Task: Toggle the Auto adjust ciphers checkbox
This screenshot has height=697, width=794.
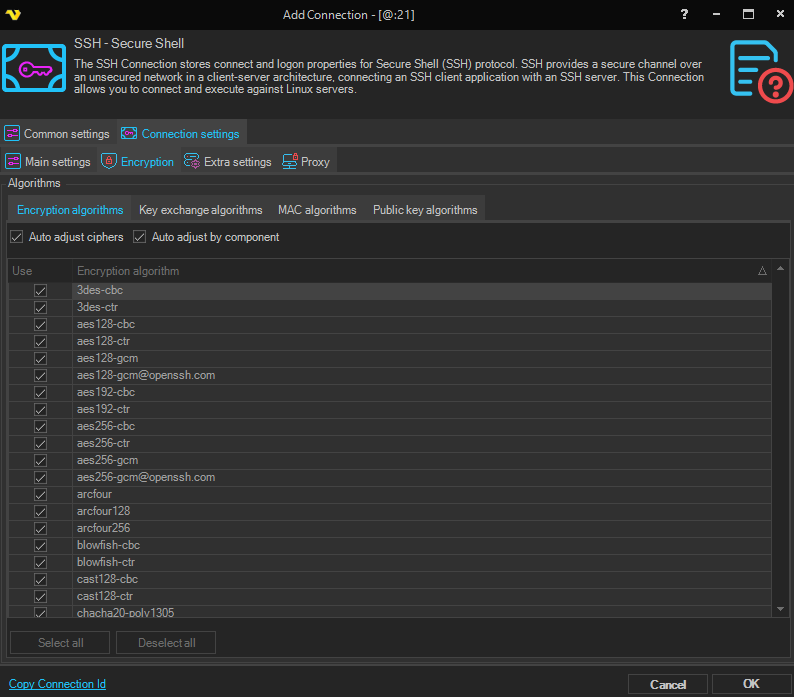Action: 17,237
